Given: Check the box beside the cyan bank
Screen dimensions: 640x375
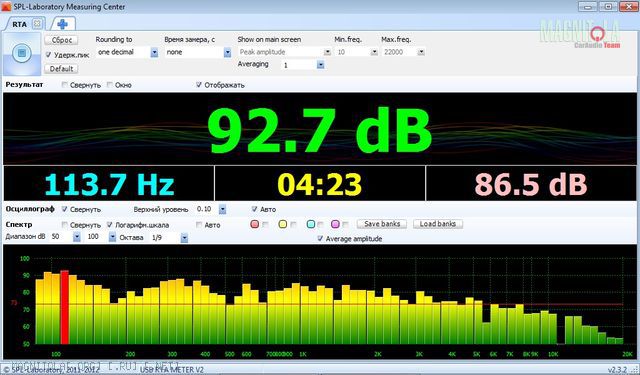Looking at the screenshot, I should coord(320,224).
